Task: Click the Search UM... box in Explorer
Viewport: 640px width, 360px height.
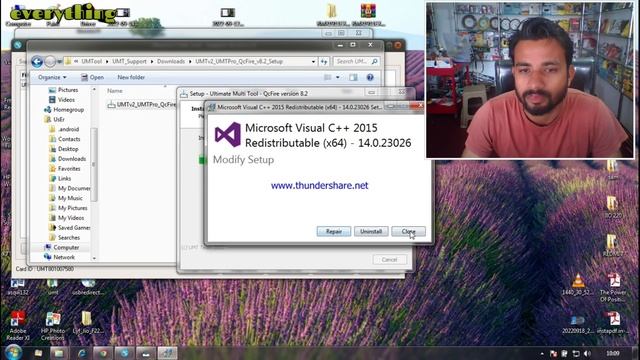Action: click(x=357, y=62)
